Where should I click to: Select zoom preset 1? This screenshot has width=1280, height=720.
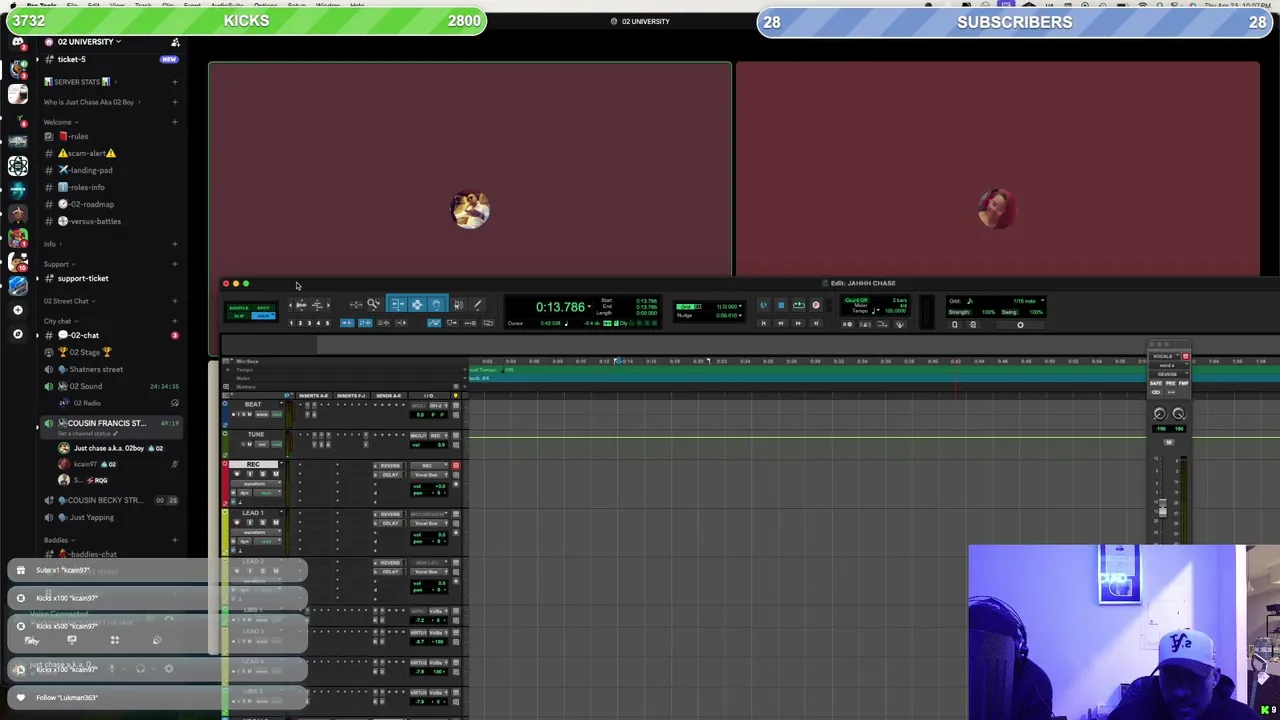point(291,323)
